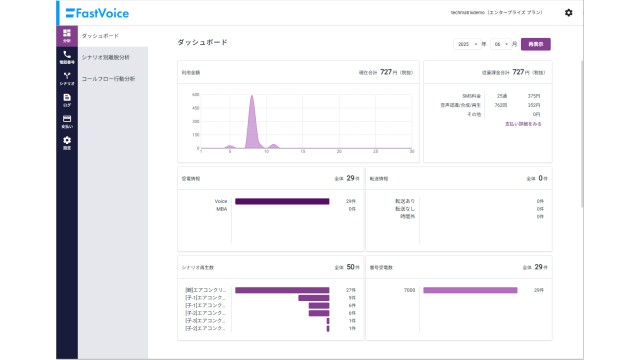Click the ダッシュボード page heading
The height and width of the screenshot is (360, 640).
202,42
